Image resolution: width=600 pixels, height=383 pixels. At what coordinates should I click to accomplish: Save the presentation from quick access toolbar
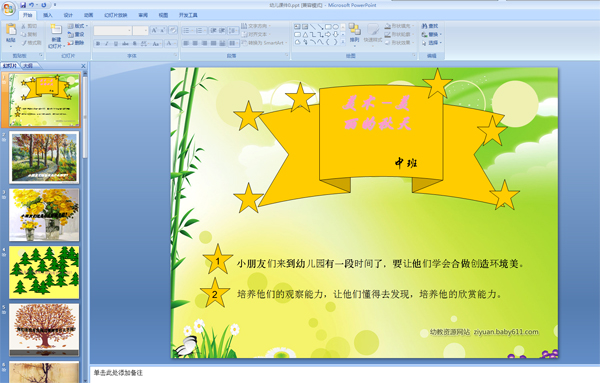point(23,5)
